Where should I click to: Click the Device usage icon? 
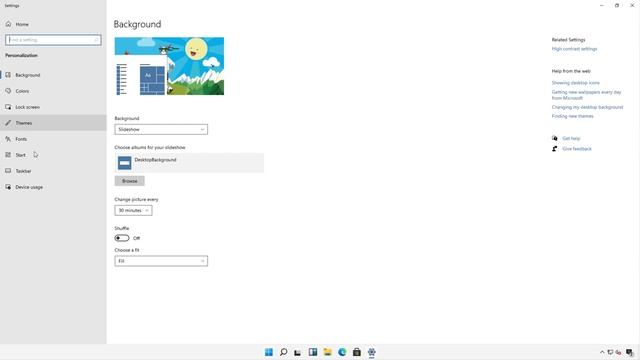pyautogui.click(x=8, y=187)
